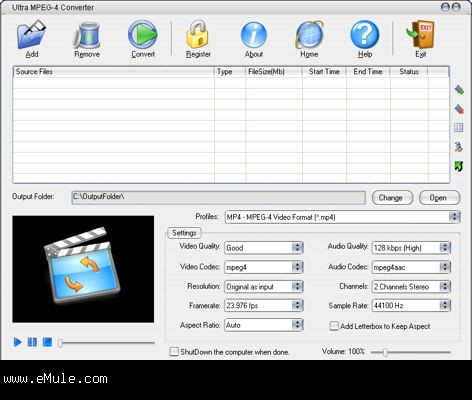Click the grid icon beside the file list

click(459, 128)
